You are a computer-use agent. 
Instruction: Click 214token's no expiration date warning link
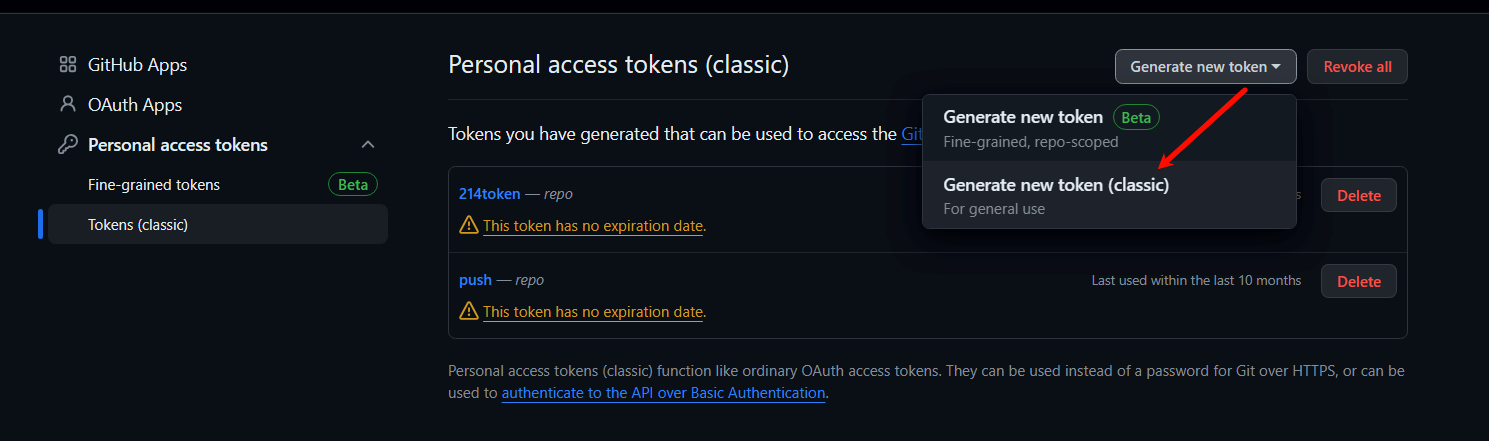point(593,226)
